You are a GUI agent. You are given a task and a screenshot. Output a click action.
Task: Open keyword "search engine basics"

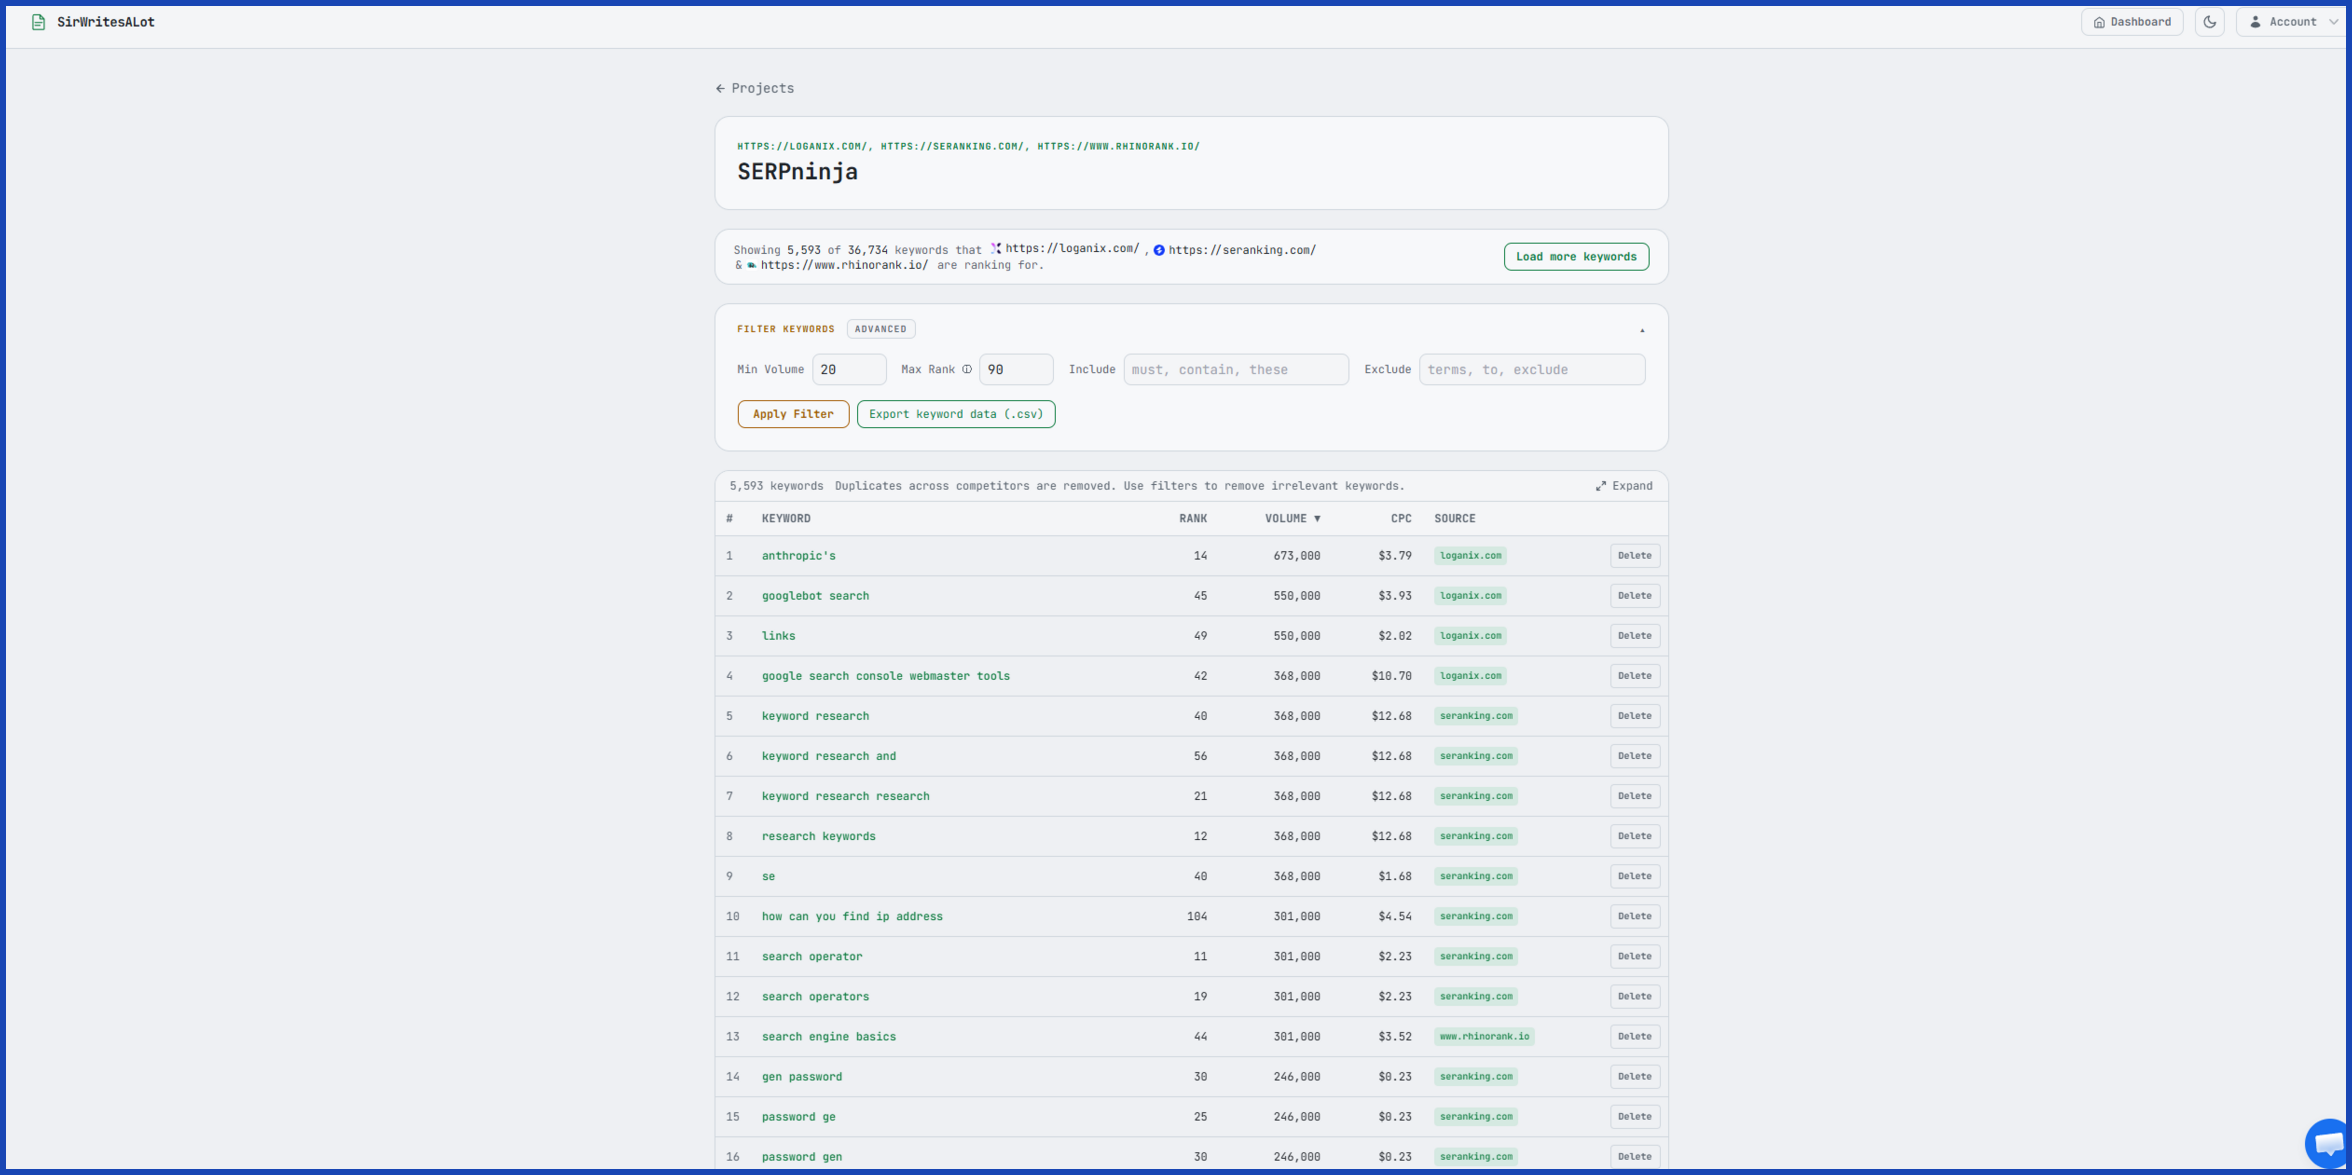(828, 1037)
